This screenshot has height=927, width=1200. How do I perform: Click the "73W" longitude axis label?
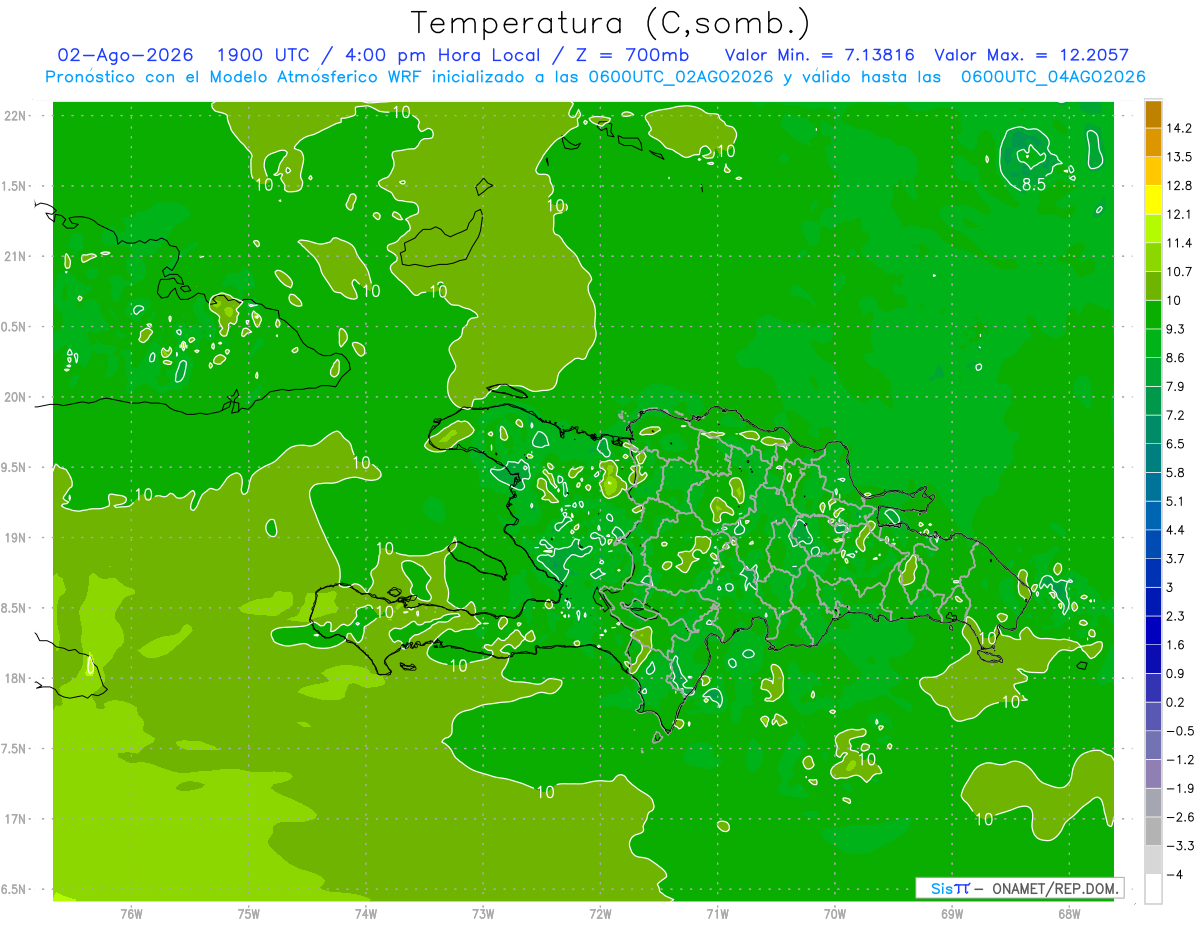pos(483,914)
